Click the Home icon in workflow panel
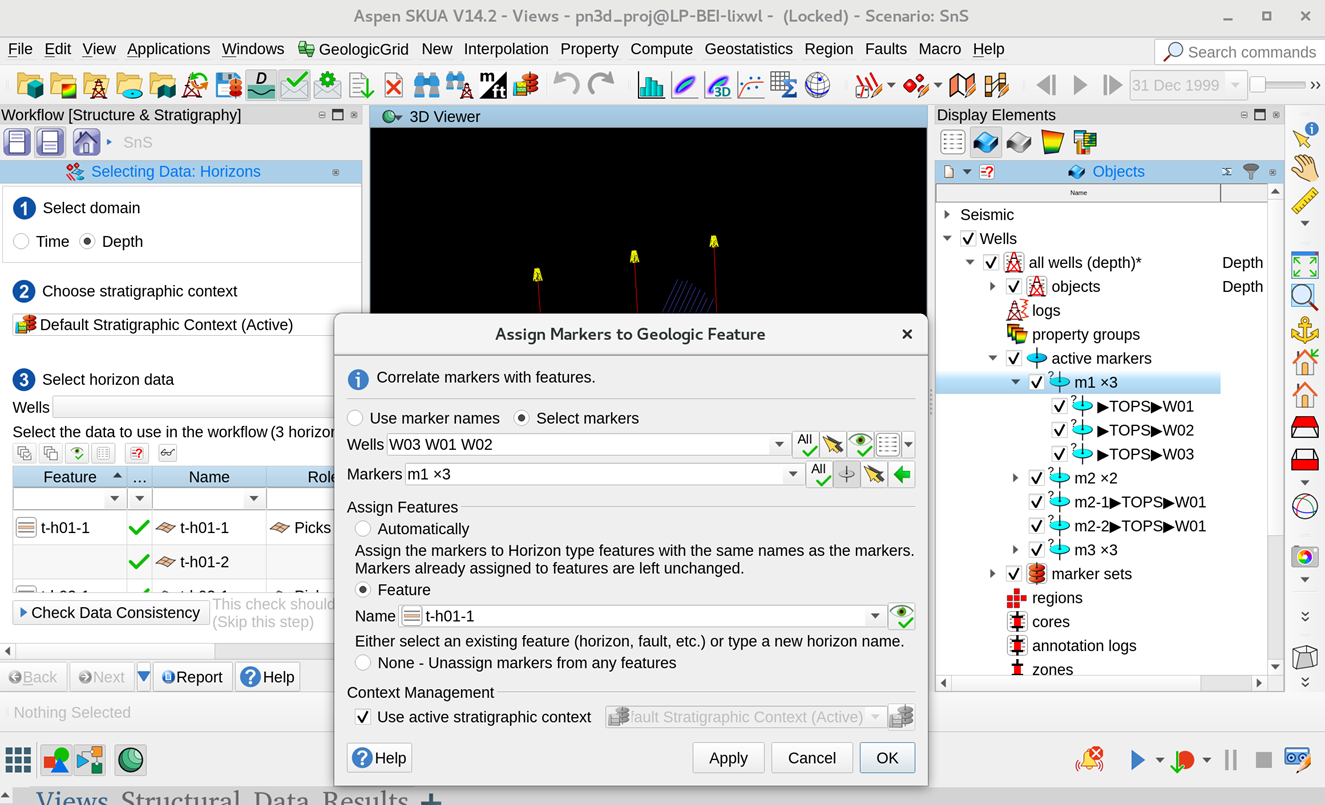The width and height of the screenshot is (1325, 805). tap(86, 142)
